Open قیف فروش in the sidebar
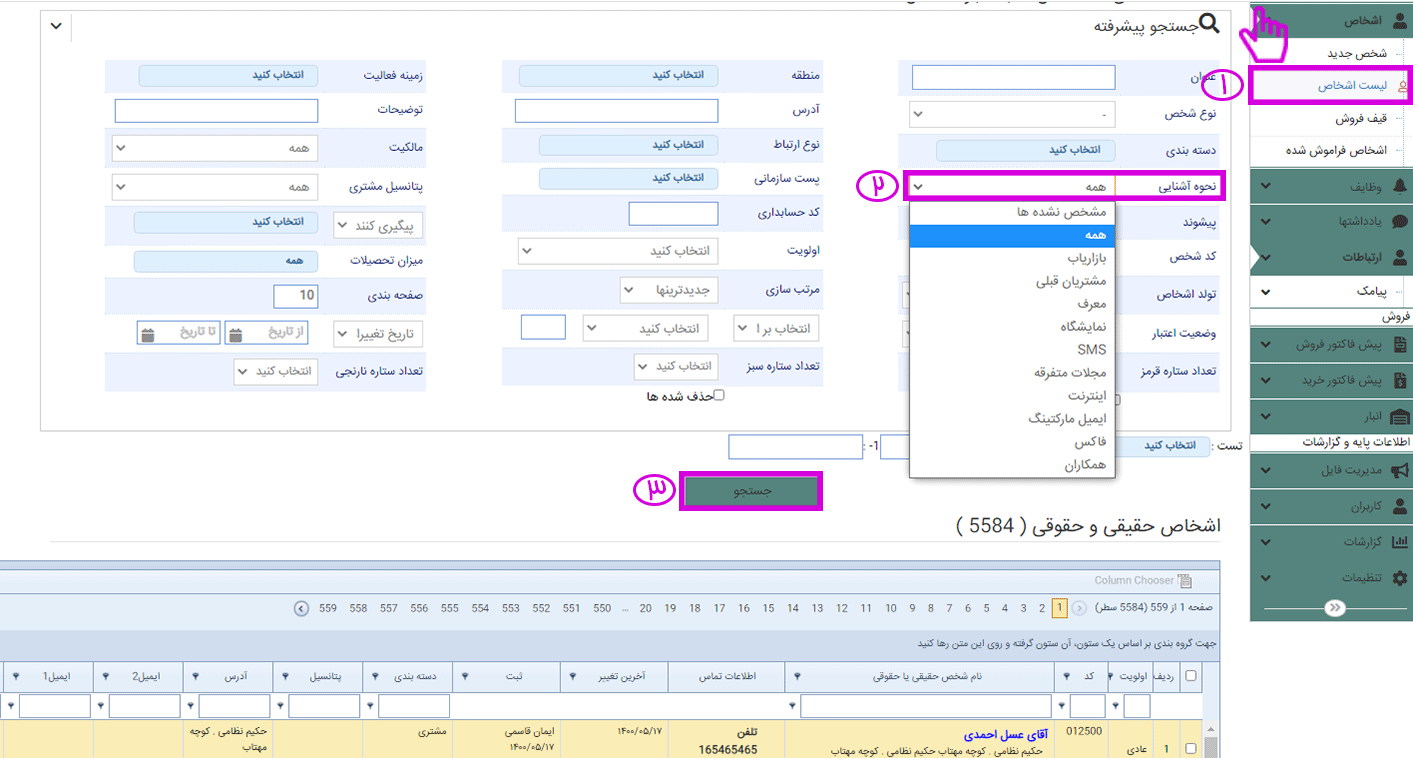Image resolution: width=1413 pixels, height=758 pixels. click(1361, 118)
